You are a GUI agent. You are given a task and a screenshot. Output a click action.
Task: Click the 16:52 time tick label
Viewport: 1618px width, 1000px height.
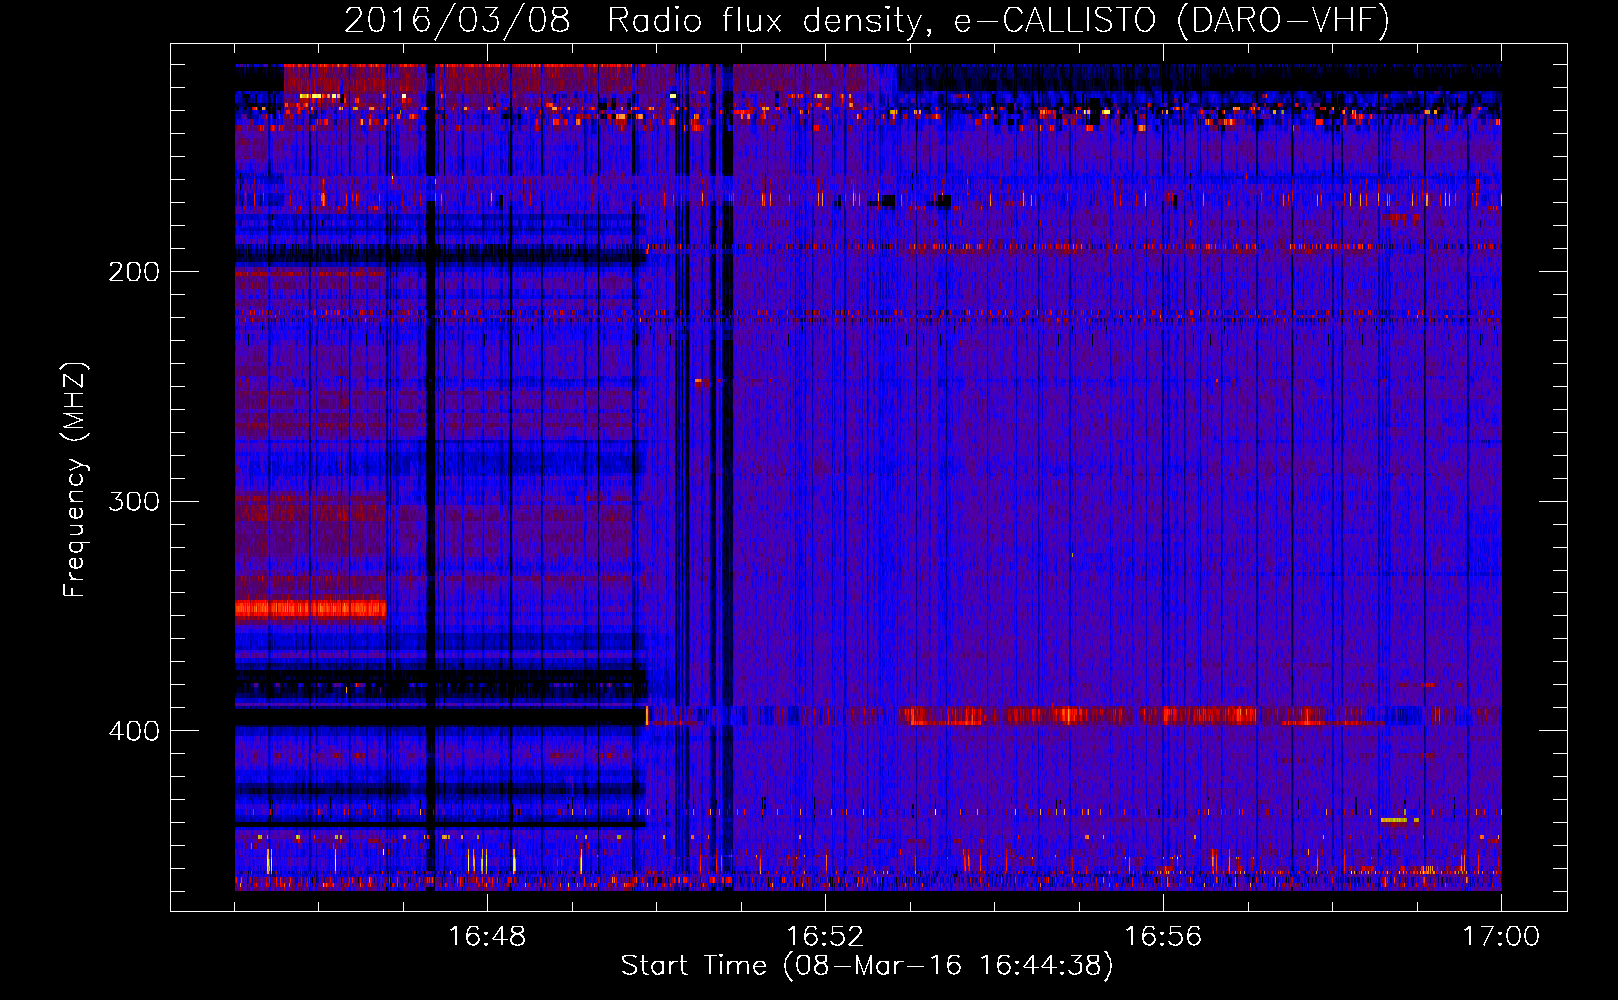[825, 937]
